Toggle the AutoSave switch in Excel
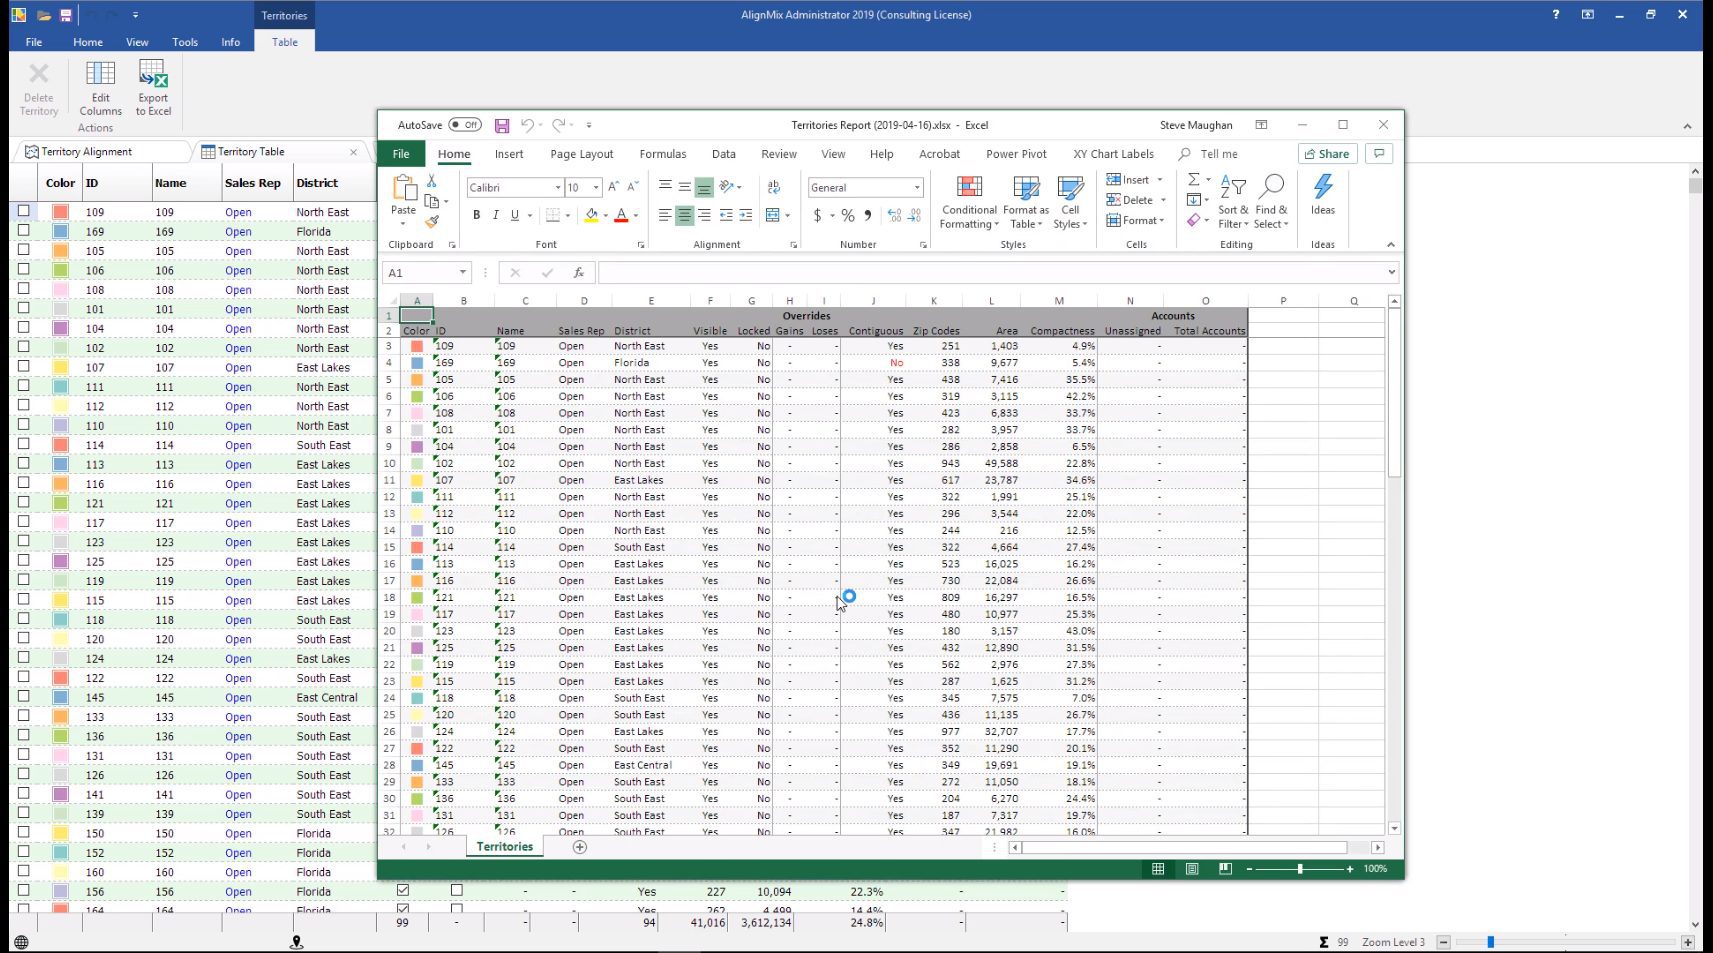This screenshot has width=1713, height=953. pos(464,125)
